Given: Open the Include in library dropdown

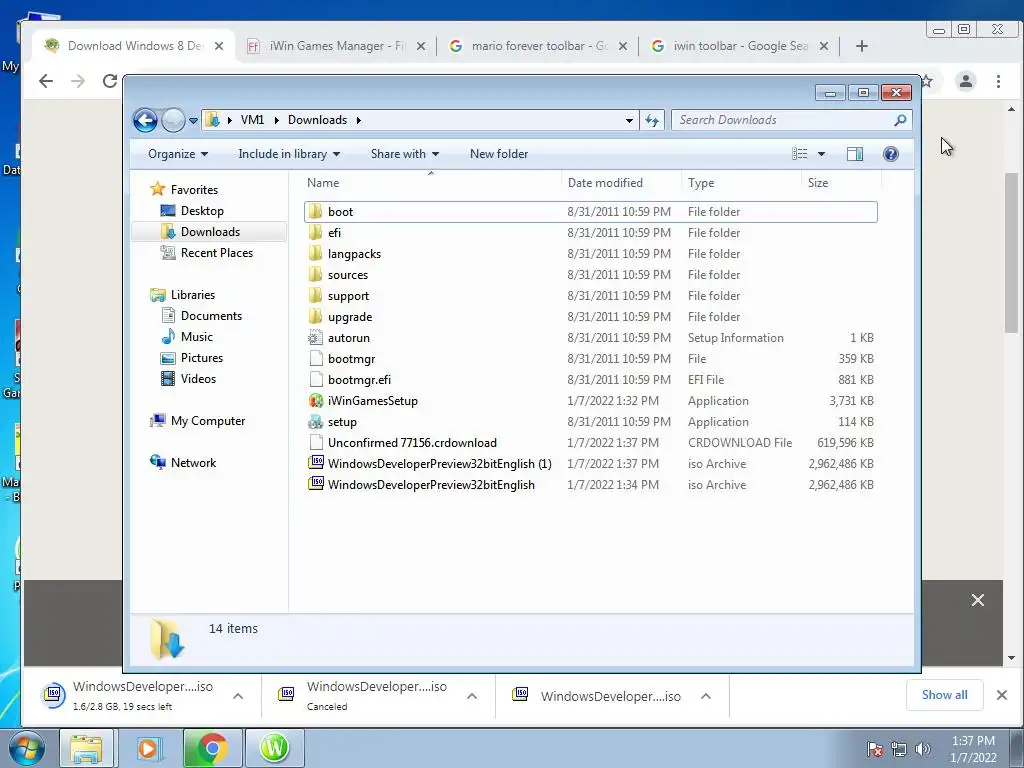Looking at the screenshot, I should pos(289,154).
